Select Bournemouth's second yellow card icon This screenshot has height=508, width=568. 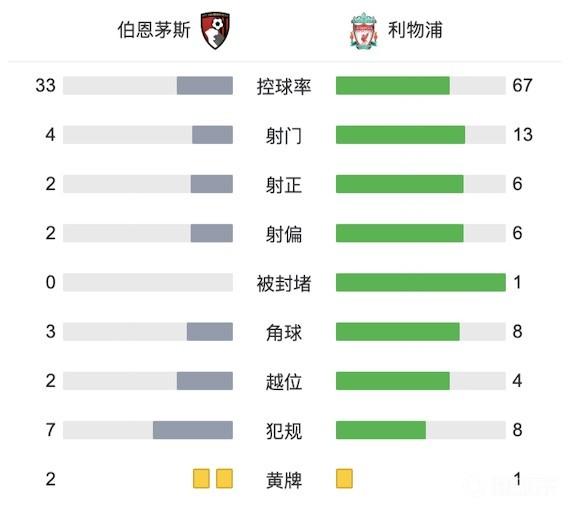(224, 479)
